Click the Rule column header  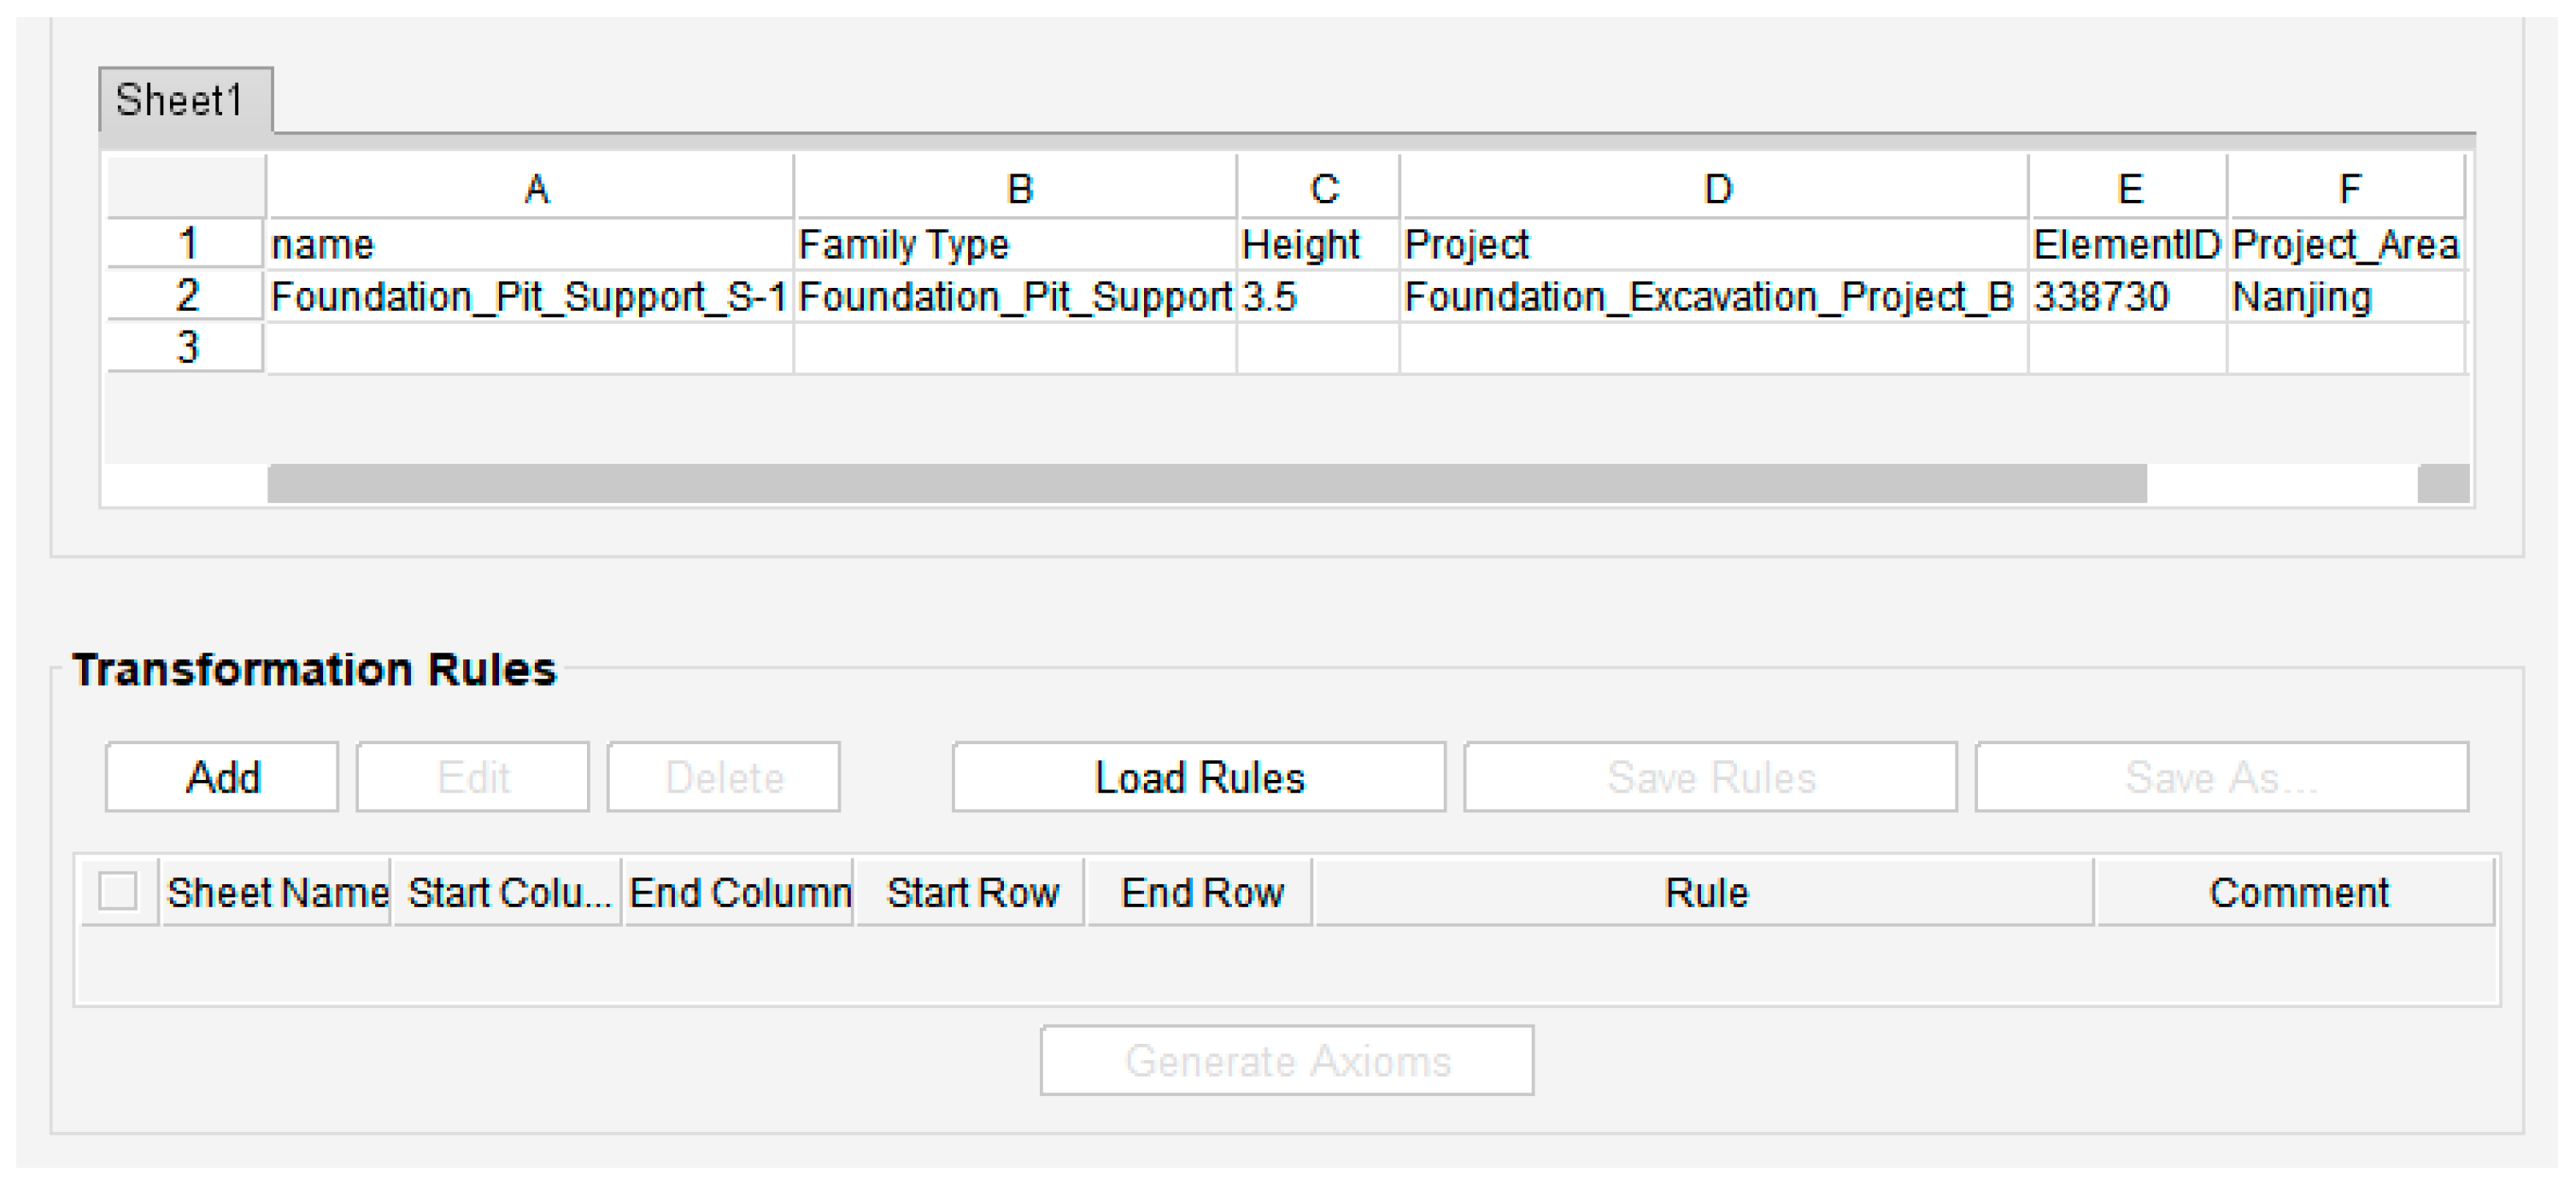coord(1705,892)
